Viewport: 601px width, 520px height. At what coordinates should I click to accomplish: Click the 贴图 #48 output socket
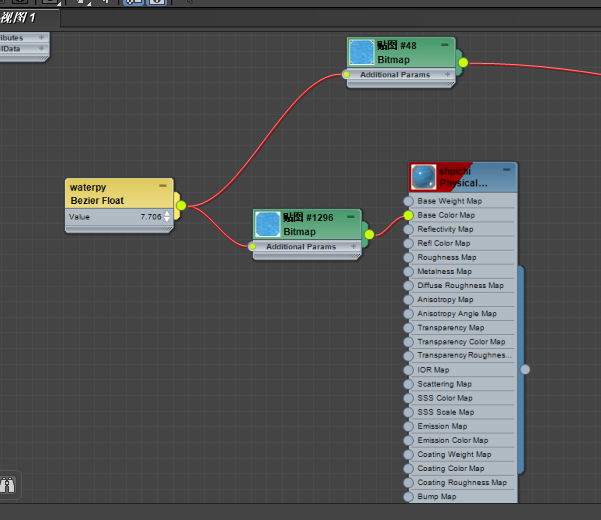[463, 62]
